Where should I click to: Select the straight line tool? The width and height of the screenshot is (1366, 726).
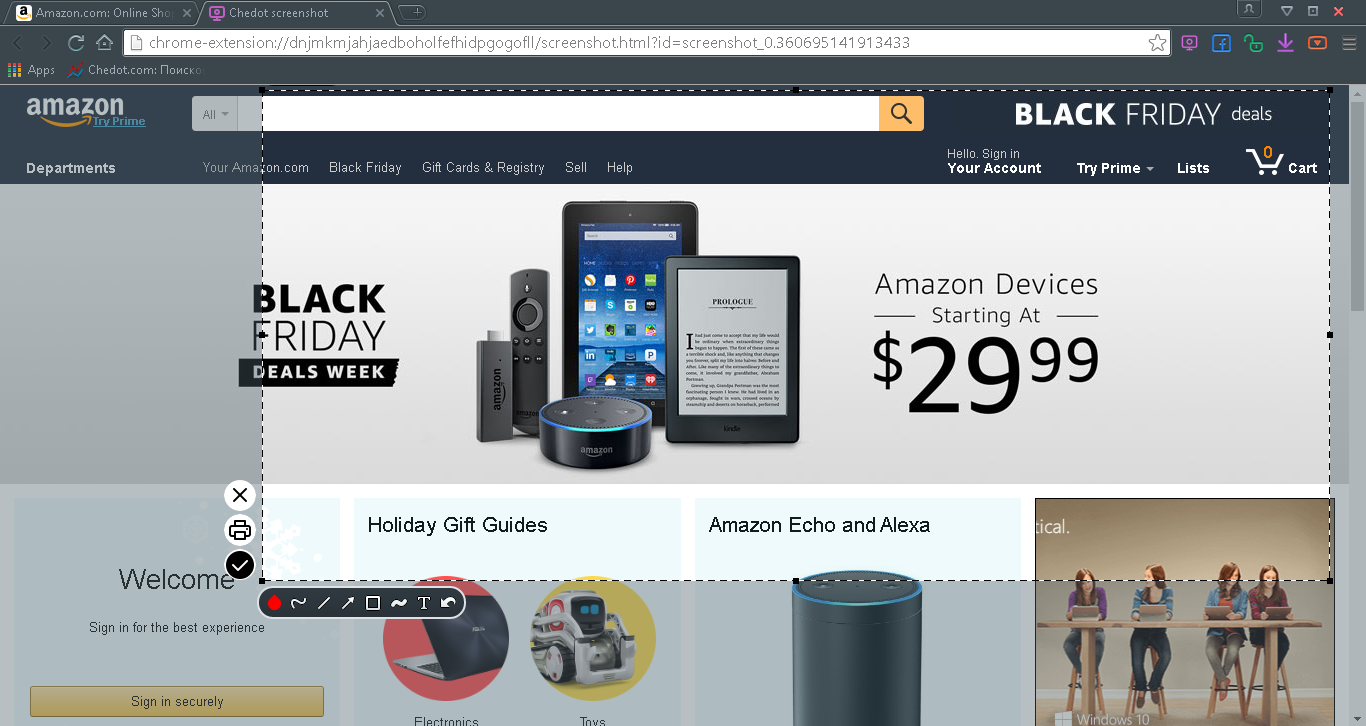tap(323, 603)
